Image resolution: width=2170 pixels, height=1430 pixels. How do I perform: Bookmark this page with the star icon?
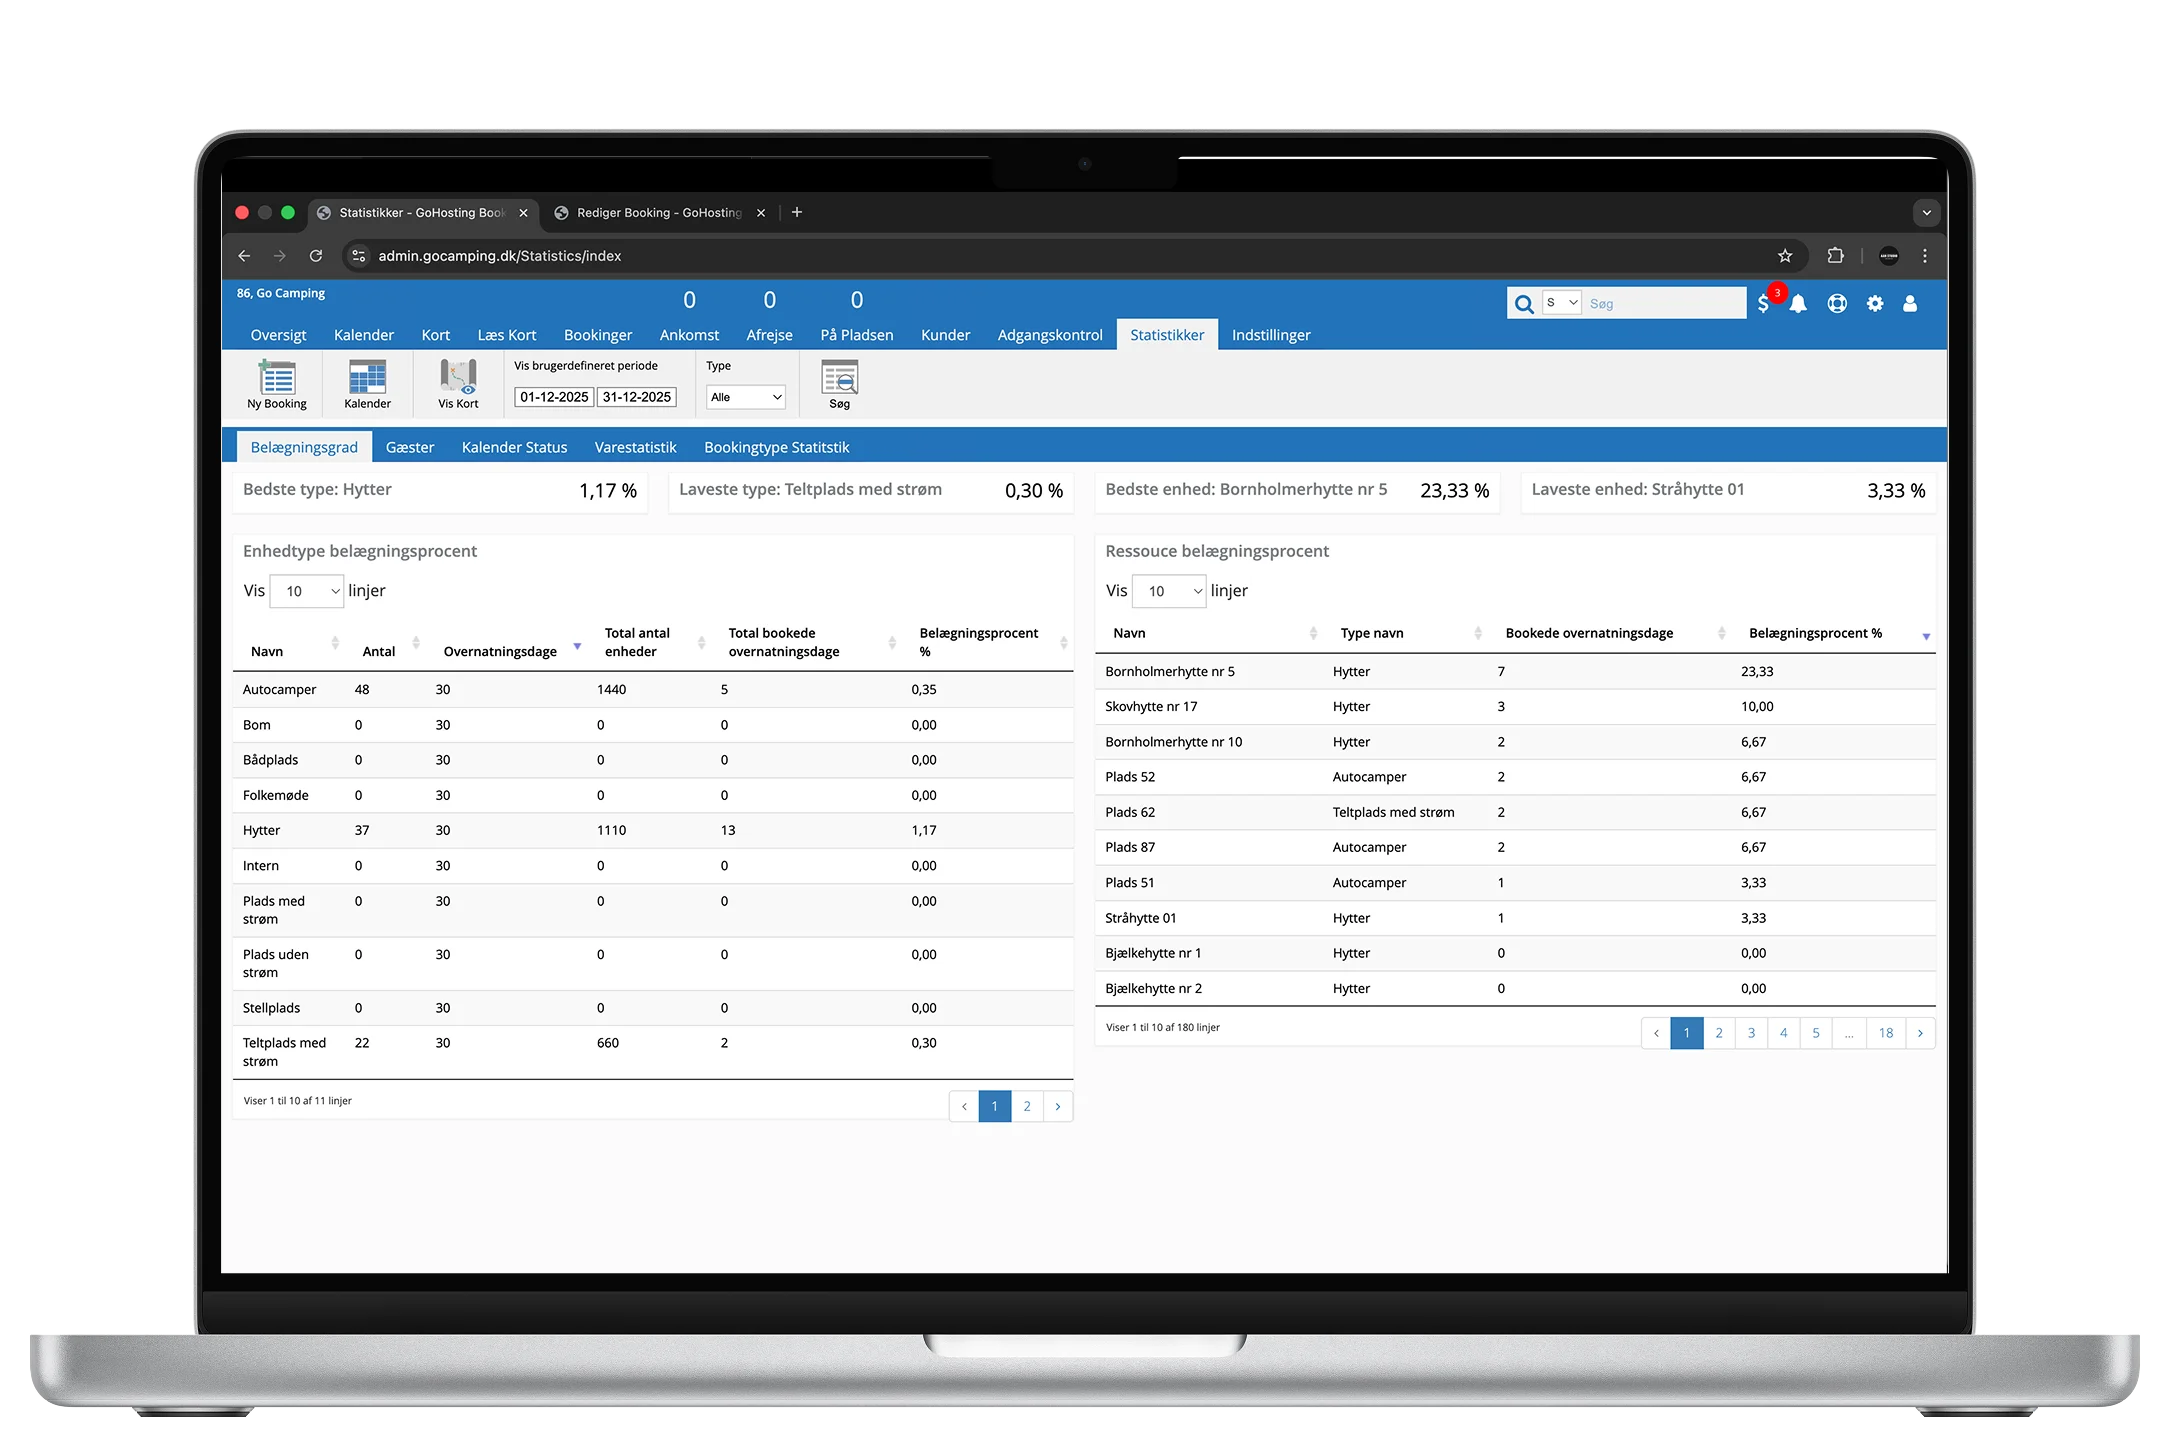[1785, 256]
